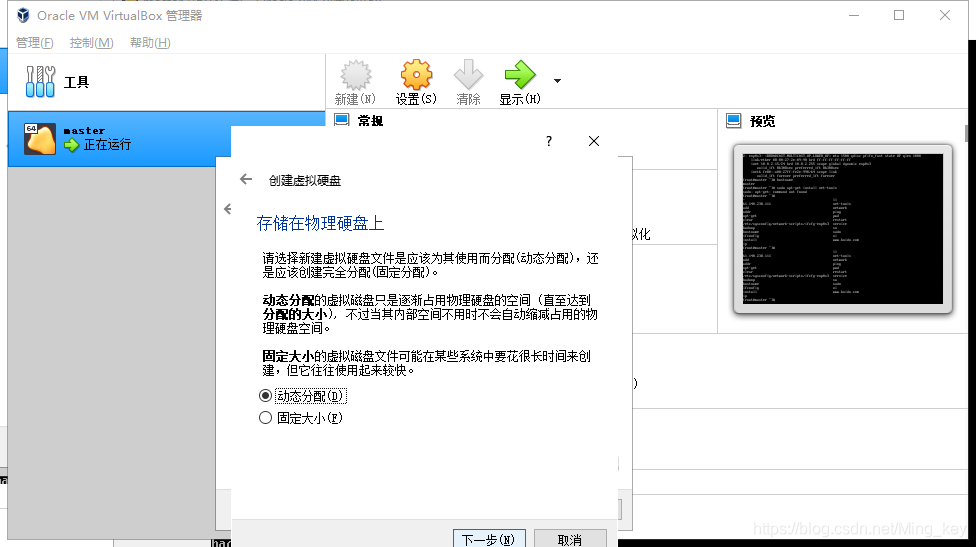
Task: Click the '存储在物理硬盘上' heading
Action: (x=320, y=223)
